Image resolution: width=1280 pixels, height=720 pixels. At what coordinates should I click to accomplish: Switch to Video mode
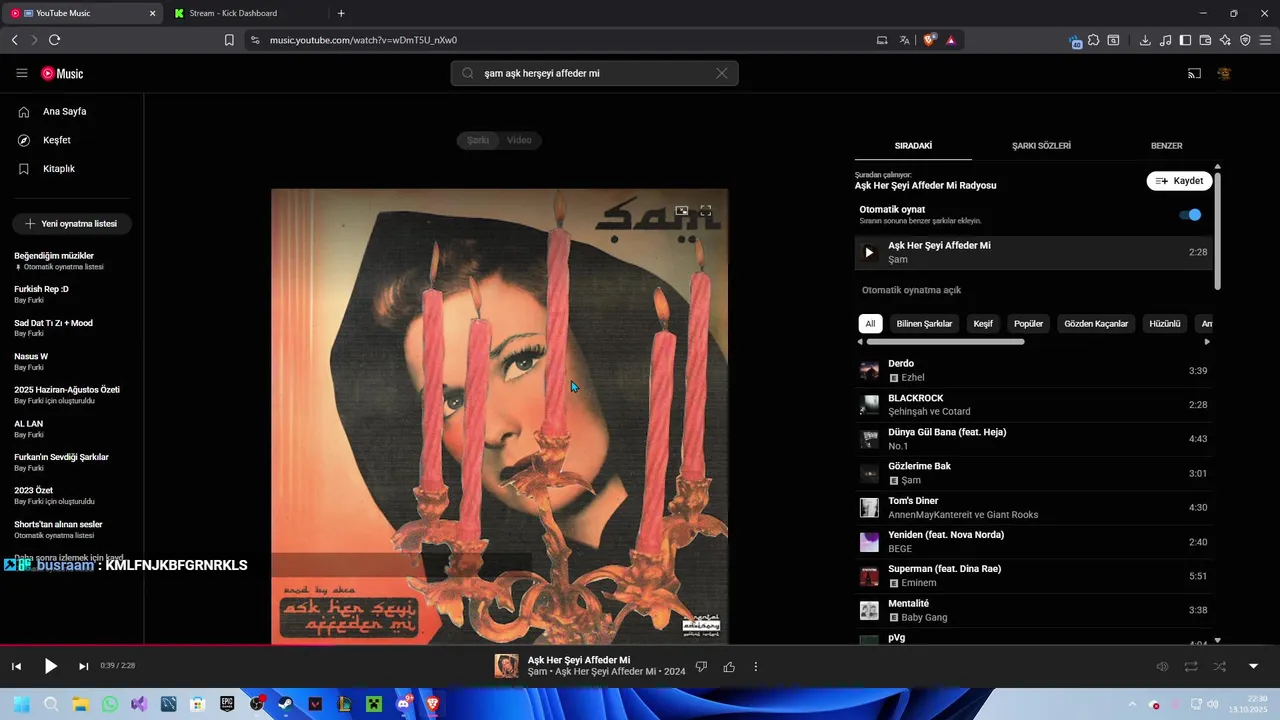click(519, 140)
